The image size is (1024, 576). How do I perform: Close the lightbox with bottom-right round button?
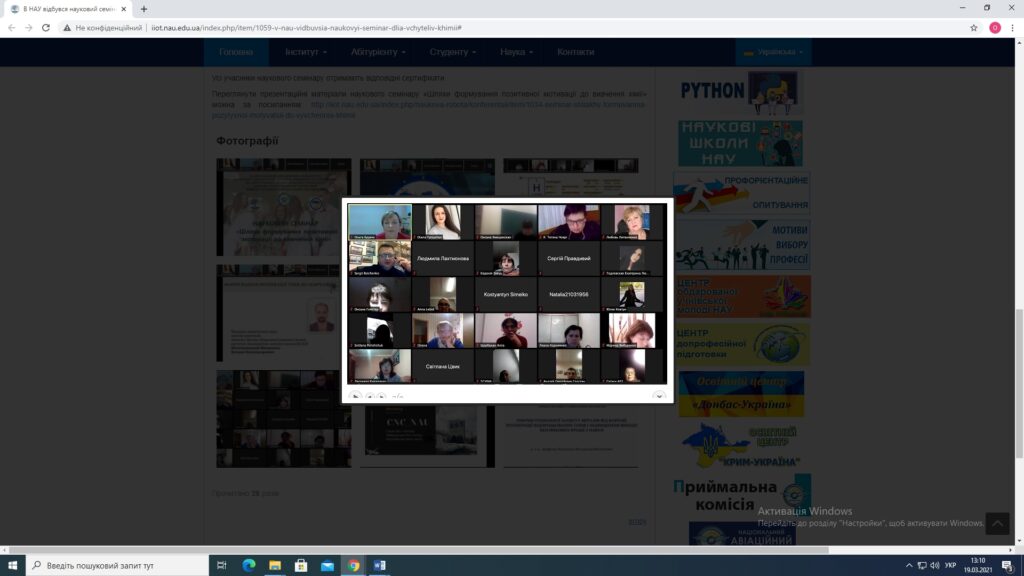click(x=659, y=396)
